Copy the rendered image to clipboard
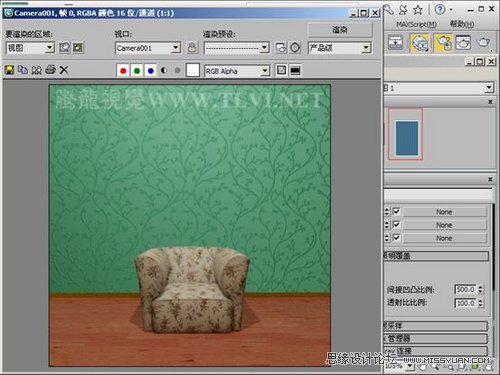Viewport: 500px width, 375px height. click(x=23, y=70)
